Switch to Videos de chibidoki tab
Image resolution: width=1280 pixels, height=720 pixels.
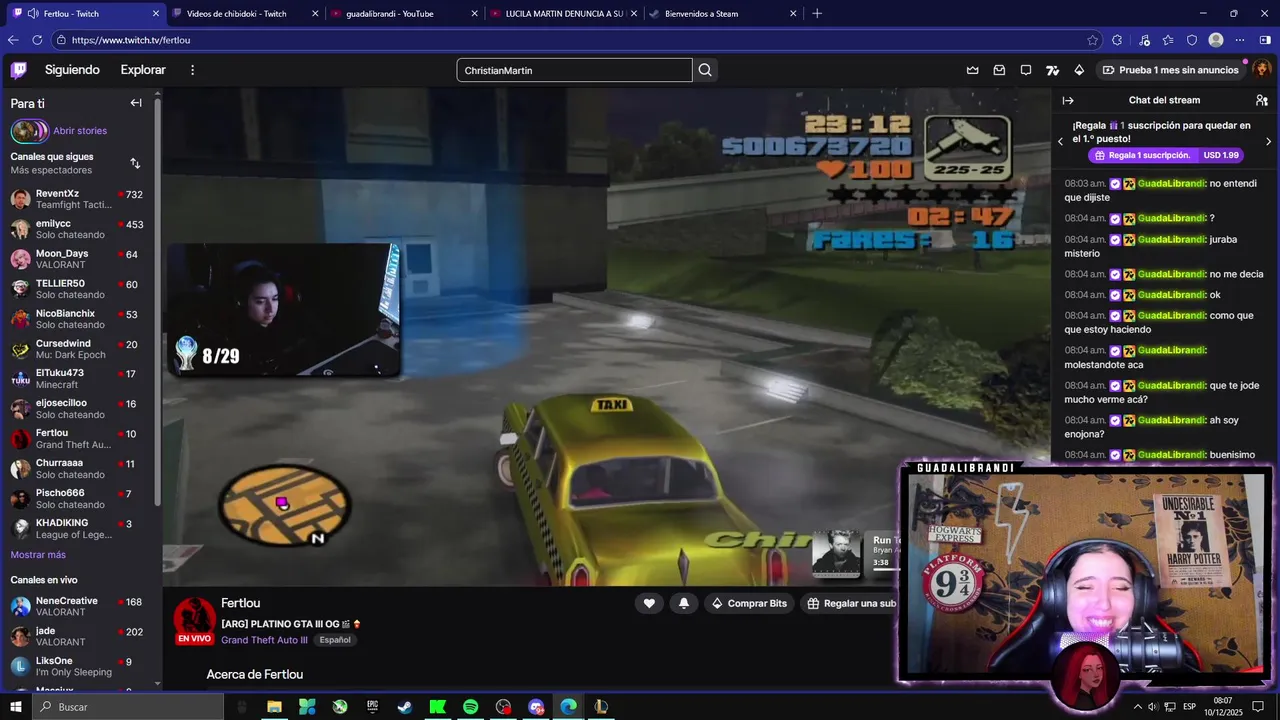tap(236, 14)
